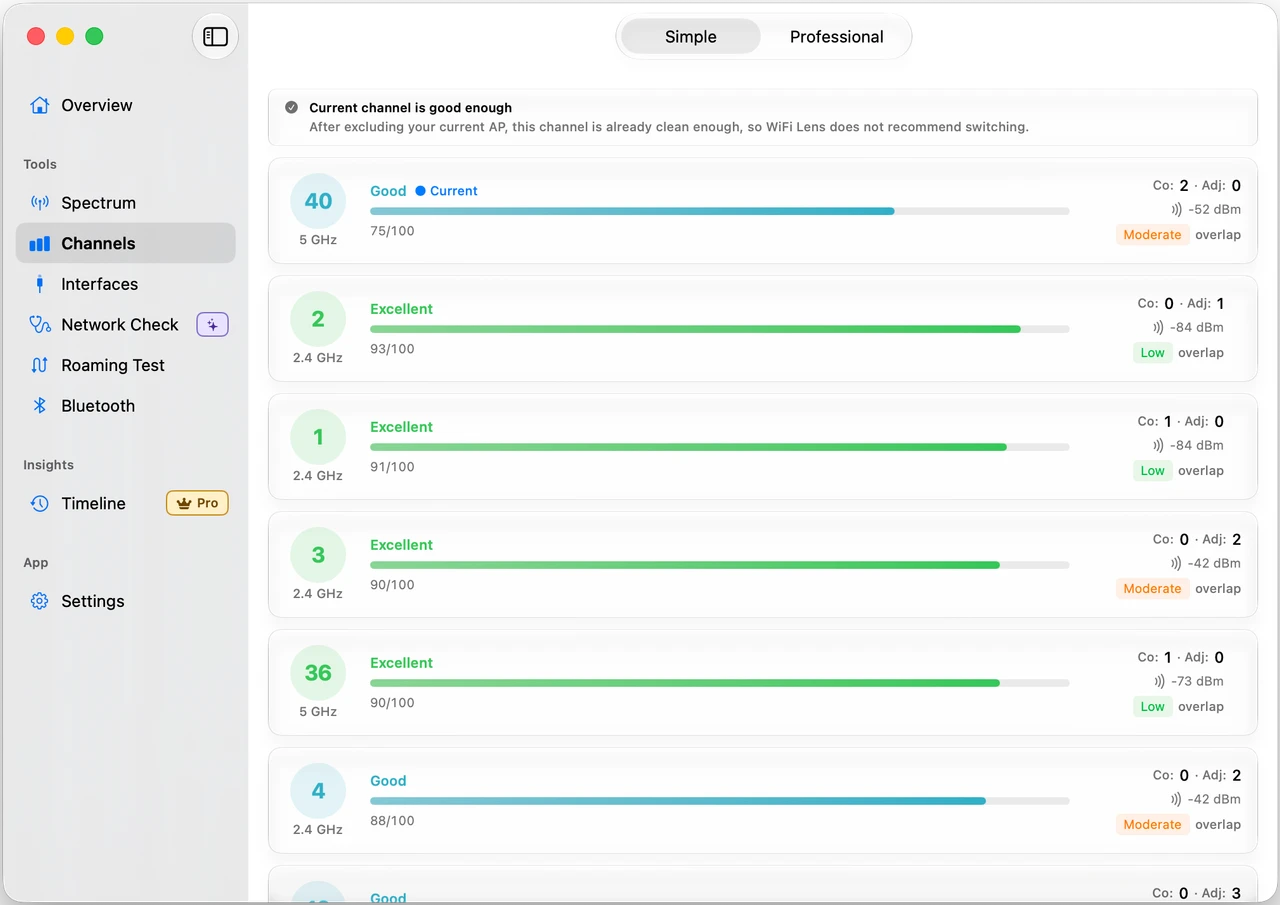Click the 91/100 score text
The image size is (1280, 905).
point(392,467)
